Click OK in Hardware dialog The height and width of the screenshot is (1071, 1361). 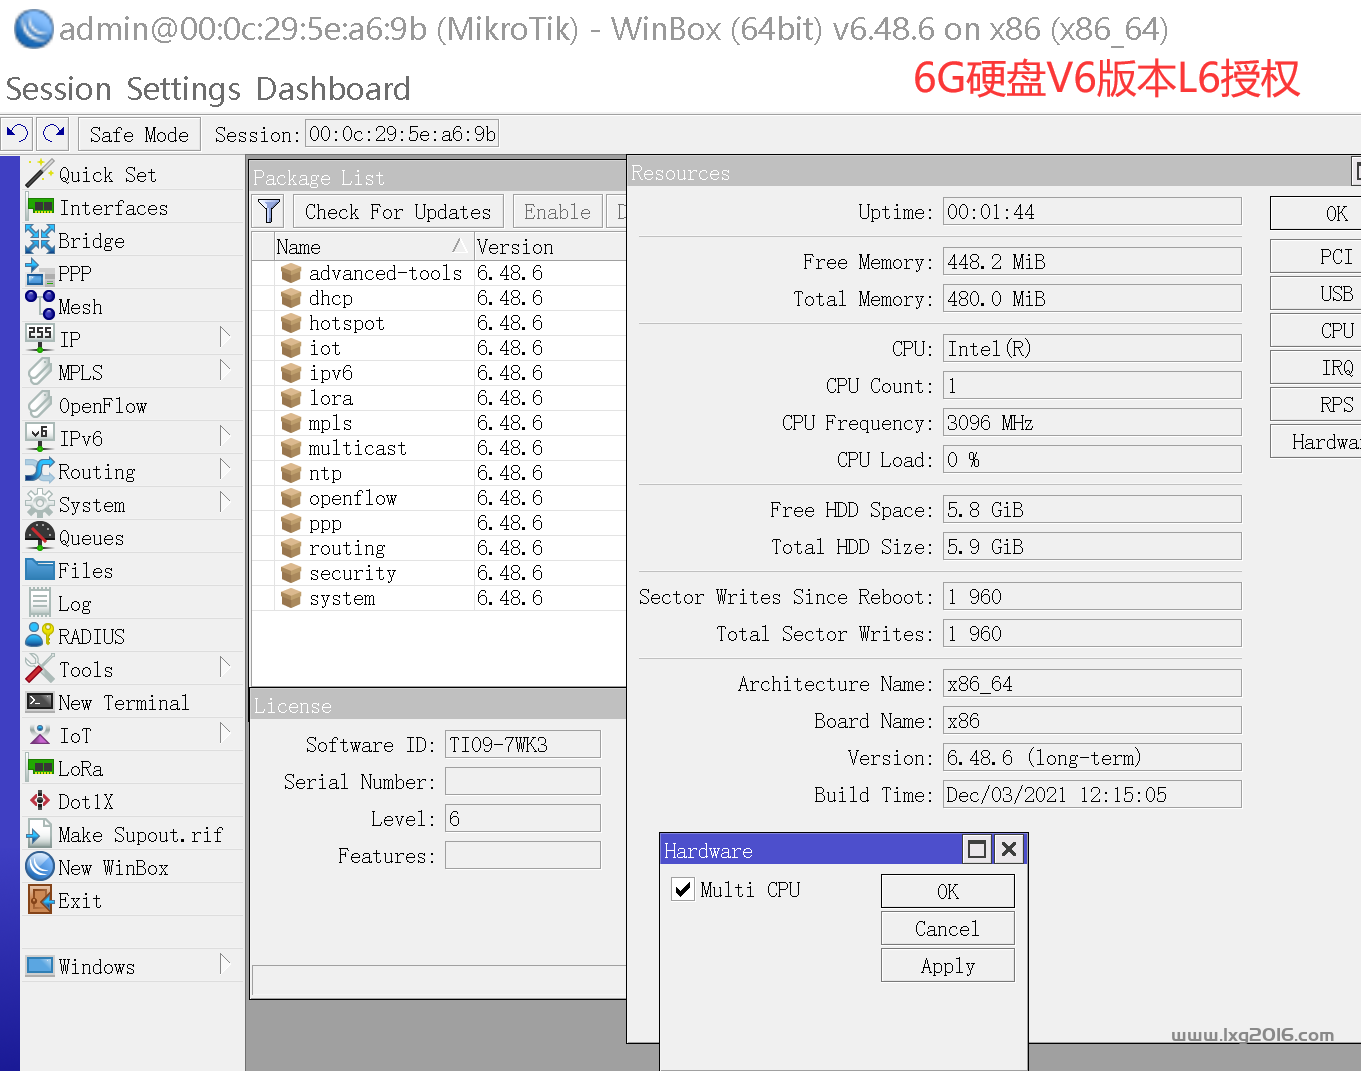click(948, 891)
